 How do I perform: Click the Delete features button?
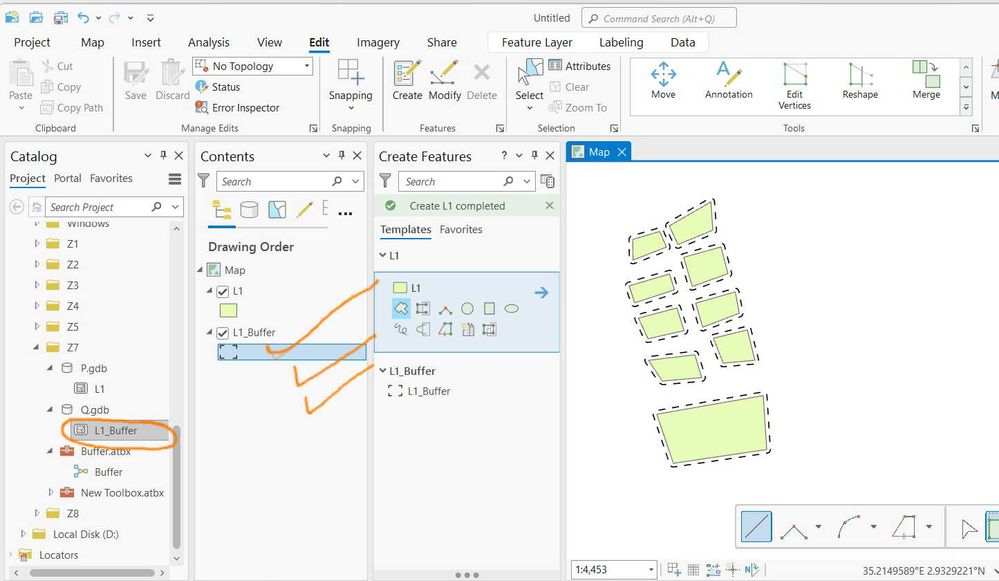coord(482,81)
